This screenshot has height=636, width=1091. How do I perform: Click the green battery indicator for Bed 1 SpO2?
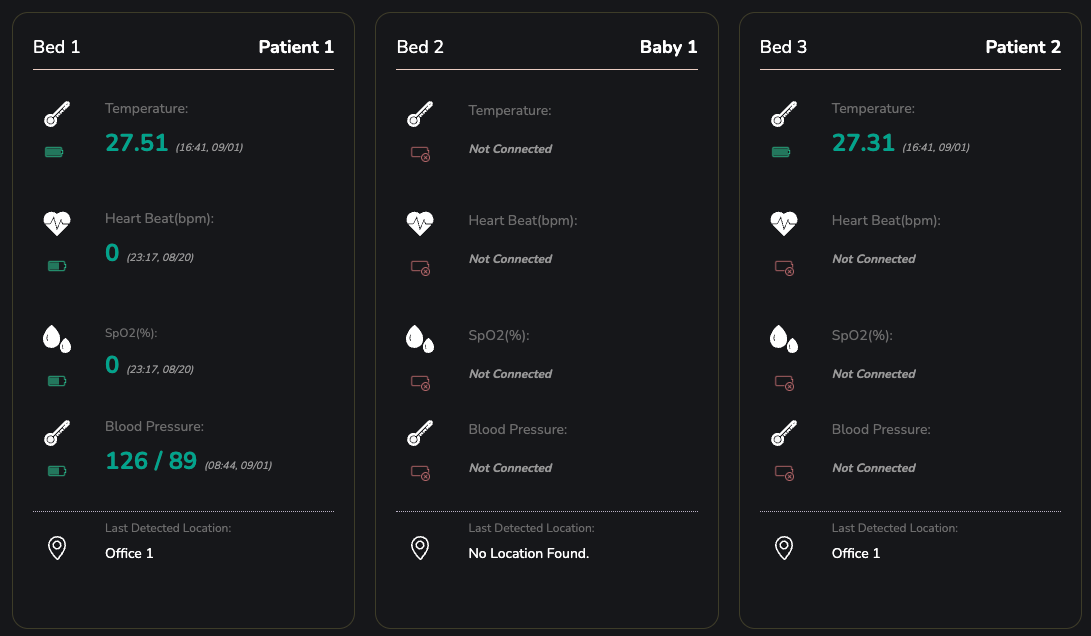pos(55,380)
